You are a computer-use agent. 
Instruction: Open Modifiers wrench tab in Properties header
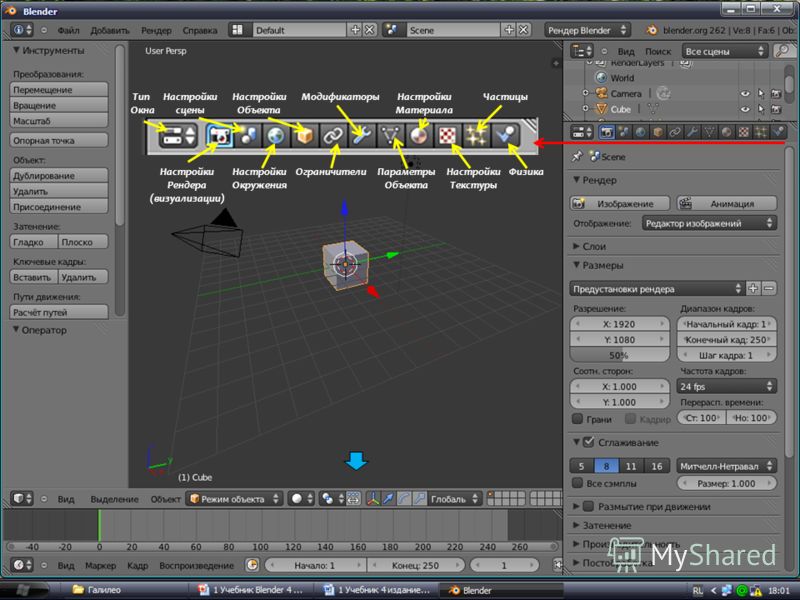coord(692,132)
